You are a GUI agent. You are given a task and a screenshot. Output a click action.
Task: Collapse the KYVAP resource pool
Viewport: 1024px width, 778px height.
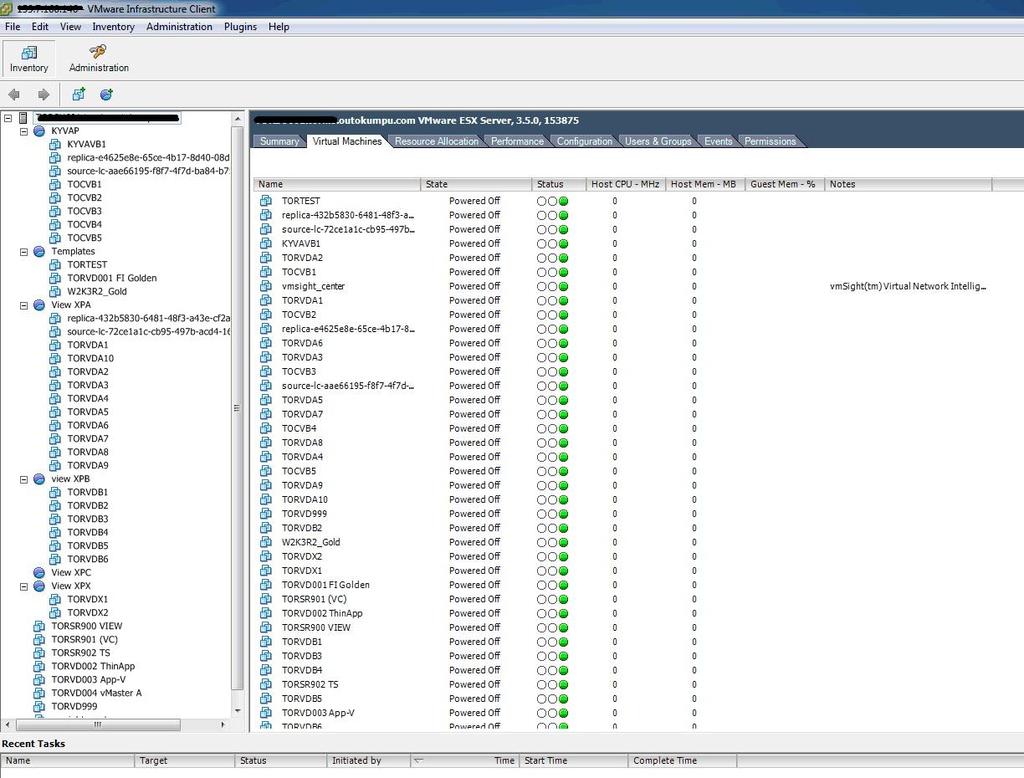[24, 131]
